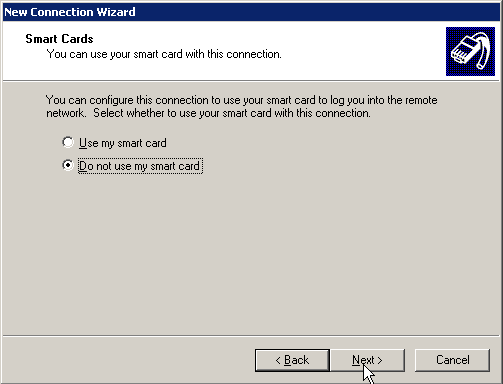
Task: Click the network cable connector wizard icon
Action: coord(470,51)
